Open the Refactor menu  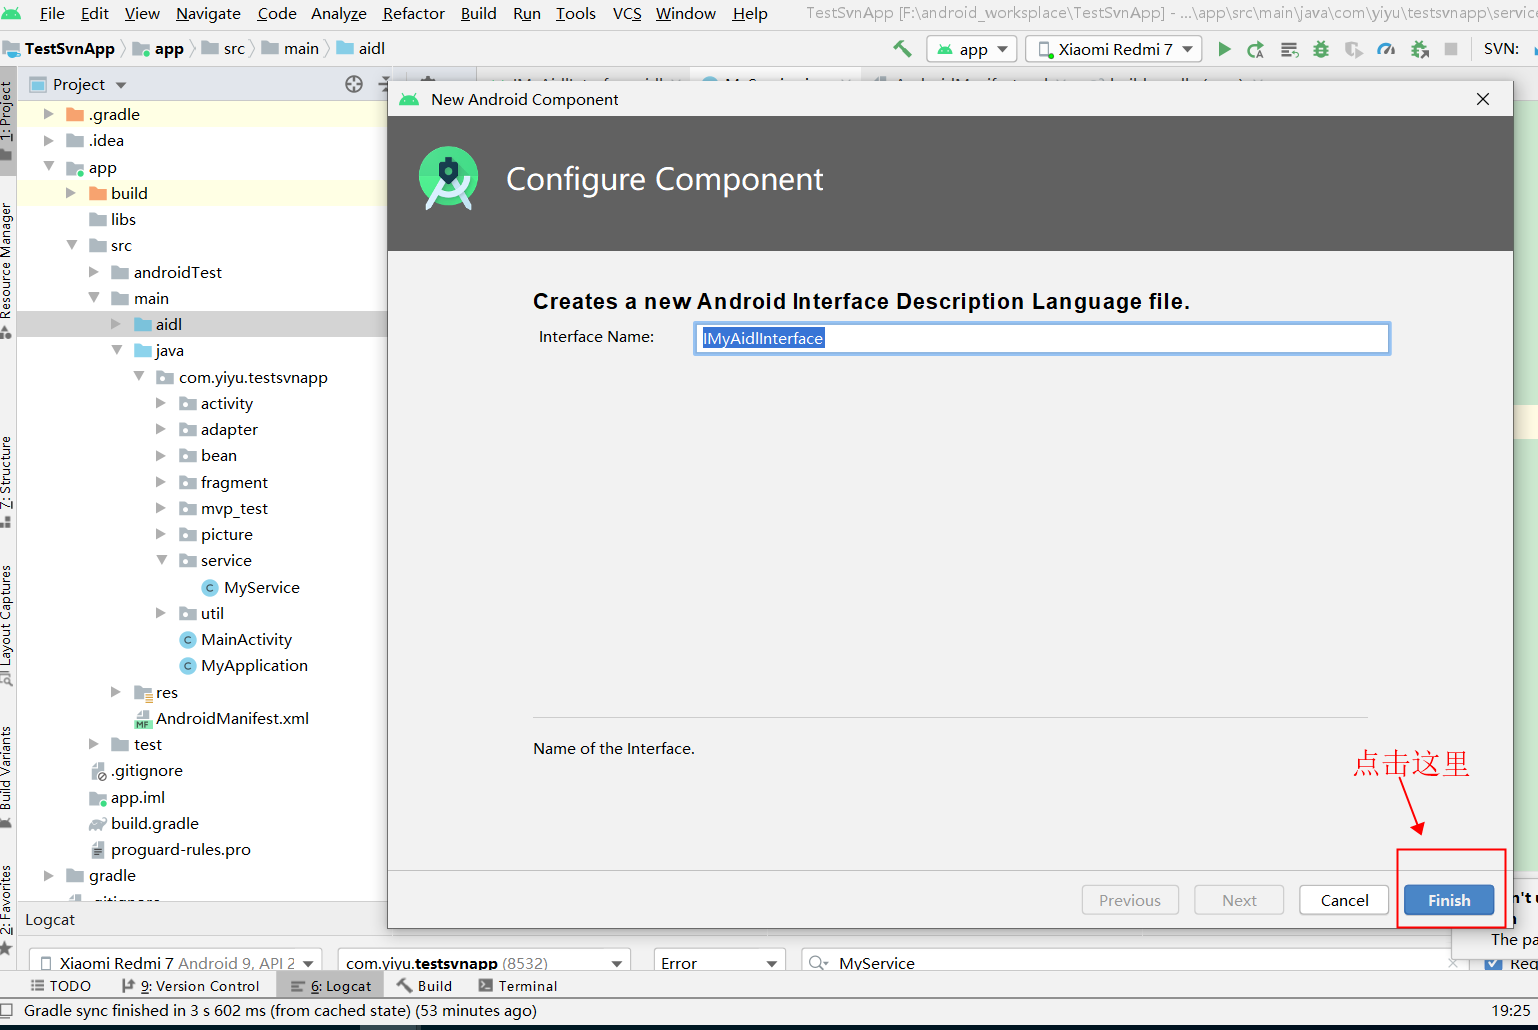pos(413,14)
